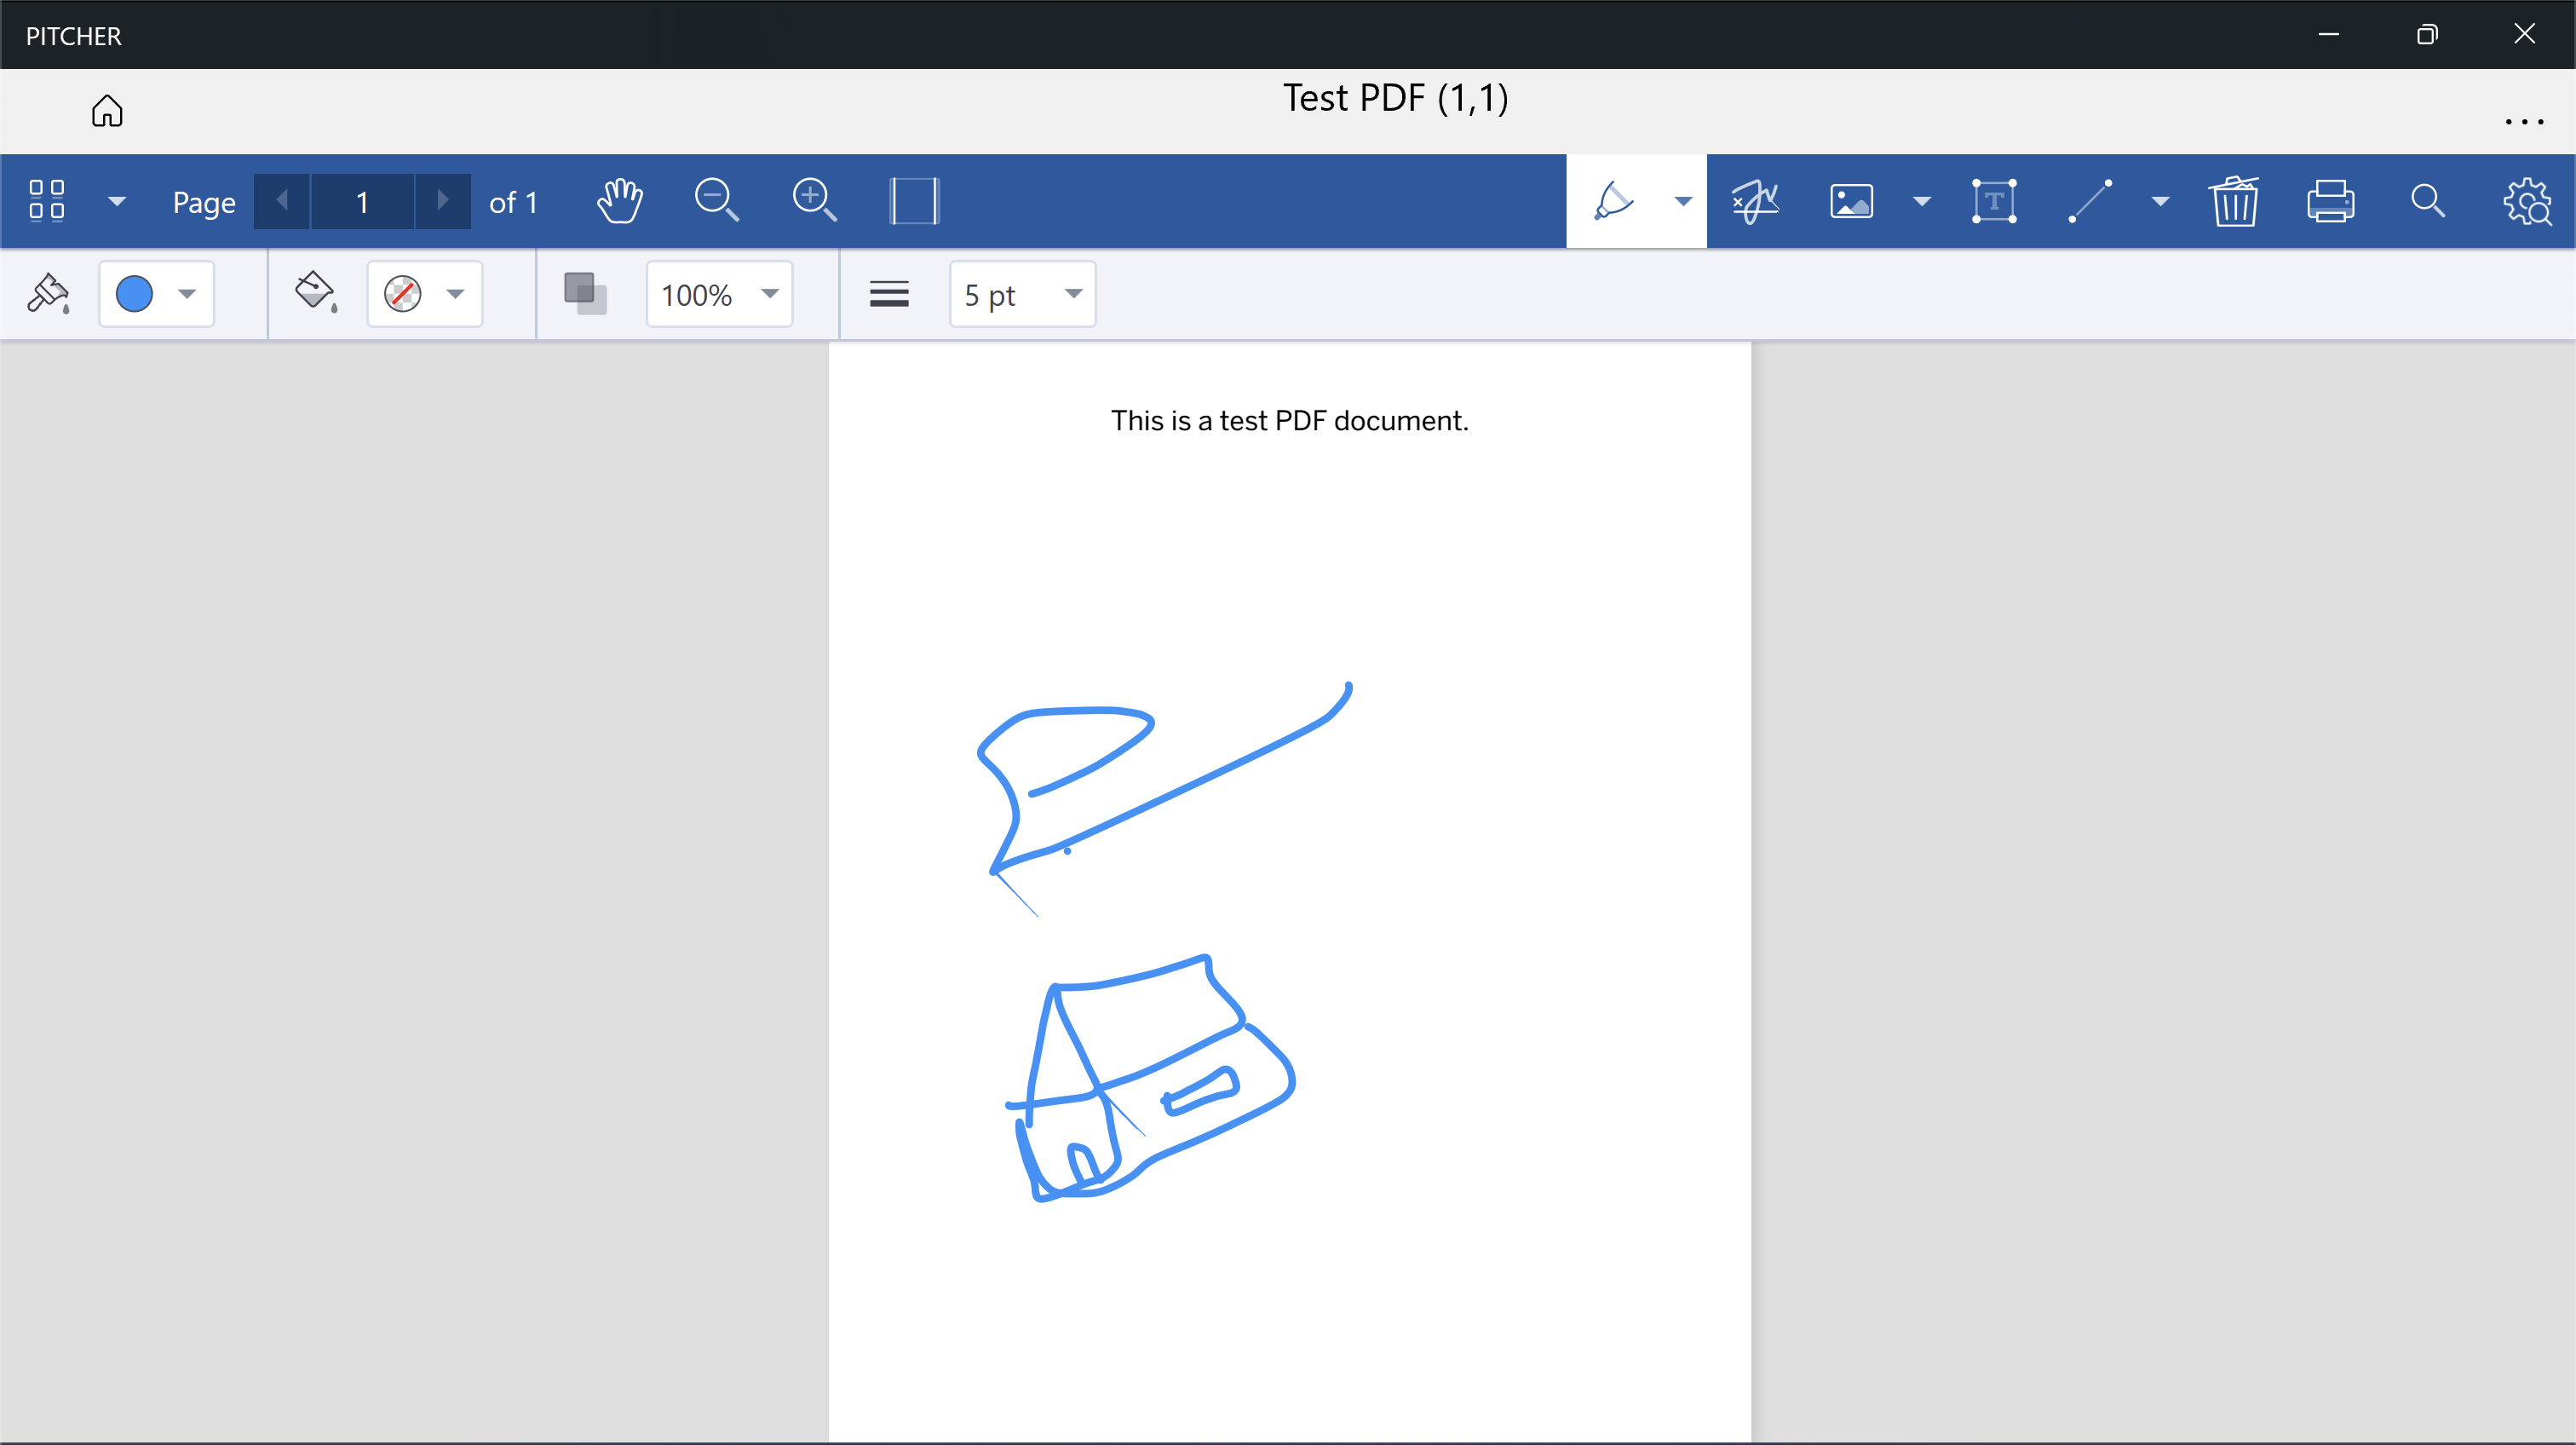
Task: Open the Search tool in toolbar
Action: [x=2428, y=201]
